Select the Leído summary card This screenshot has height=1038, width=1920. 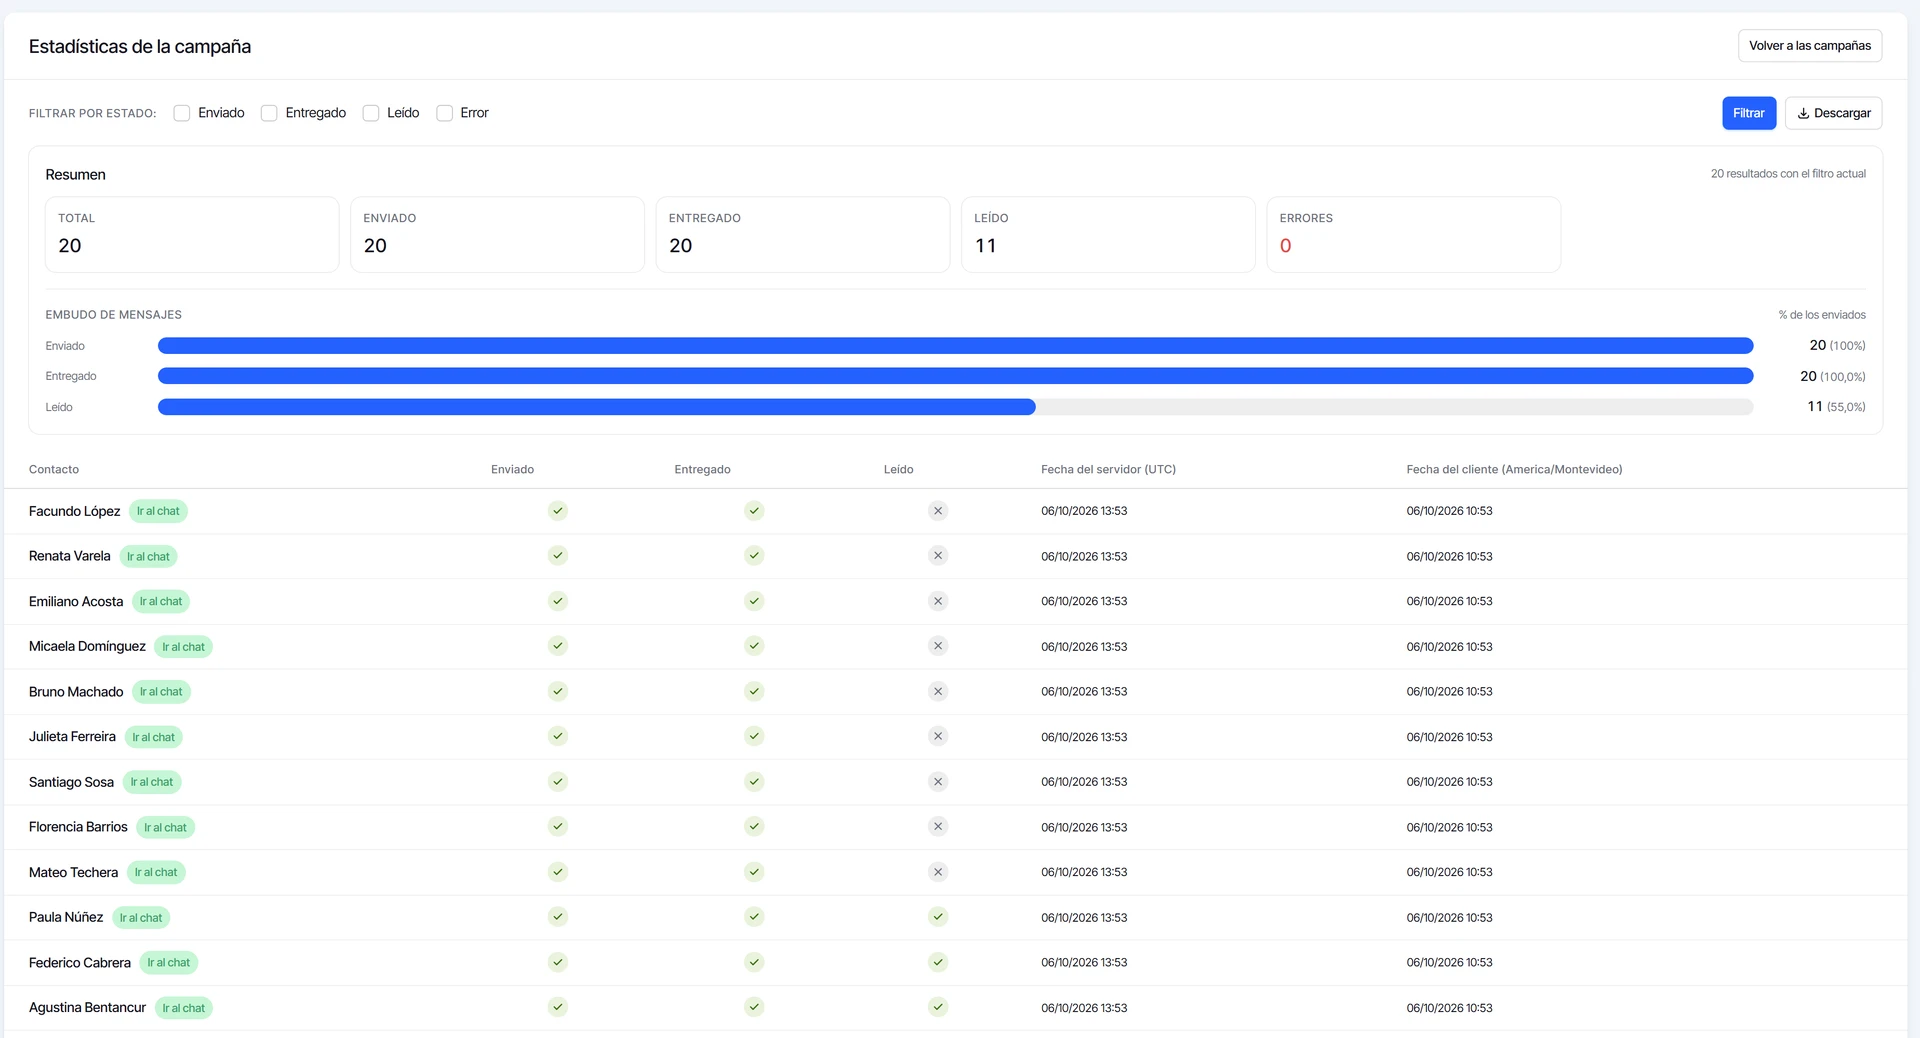point(1108,235)
